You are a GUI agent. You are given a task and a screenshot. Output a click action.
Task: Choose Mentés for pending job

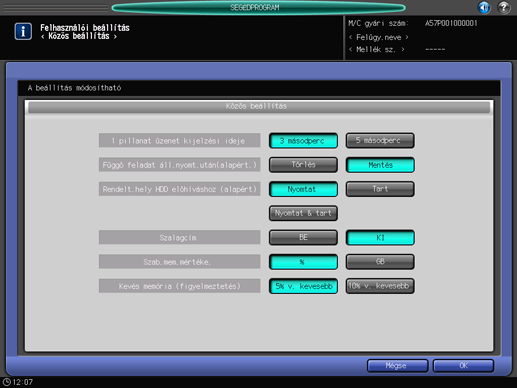380,165
